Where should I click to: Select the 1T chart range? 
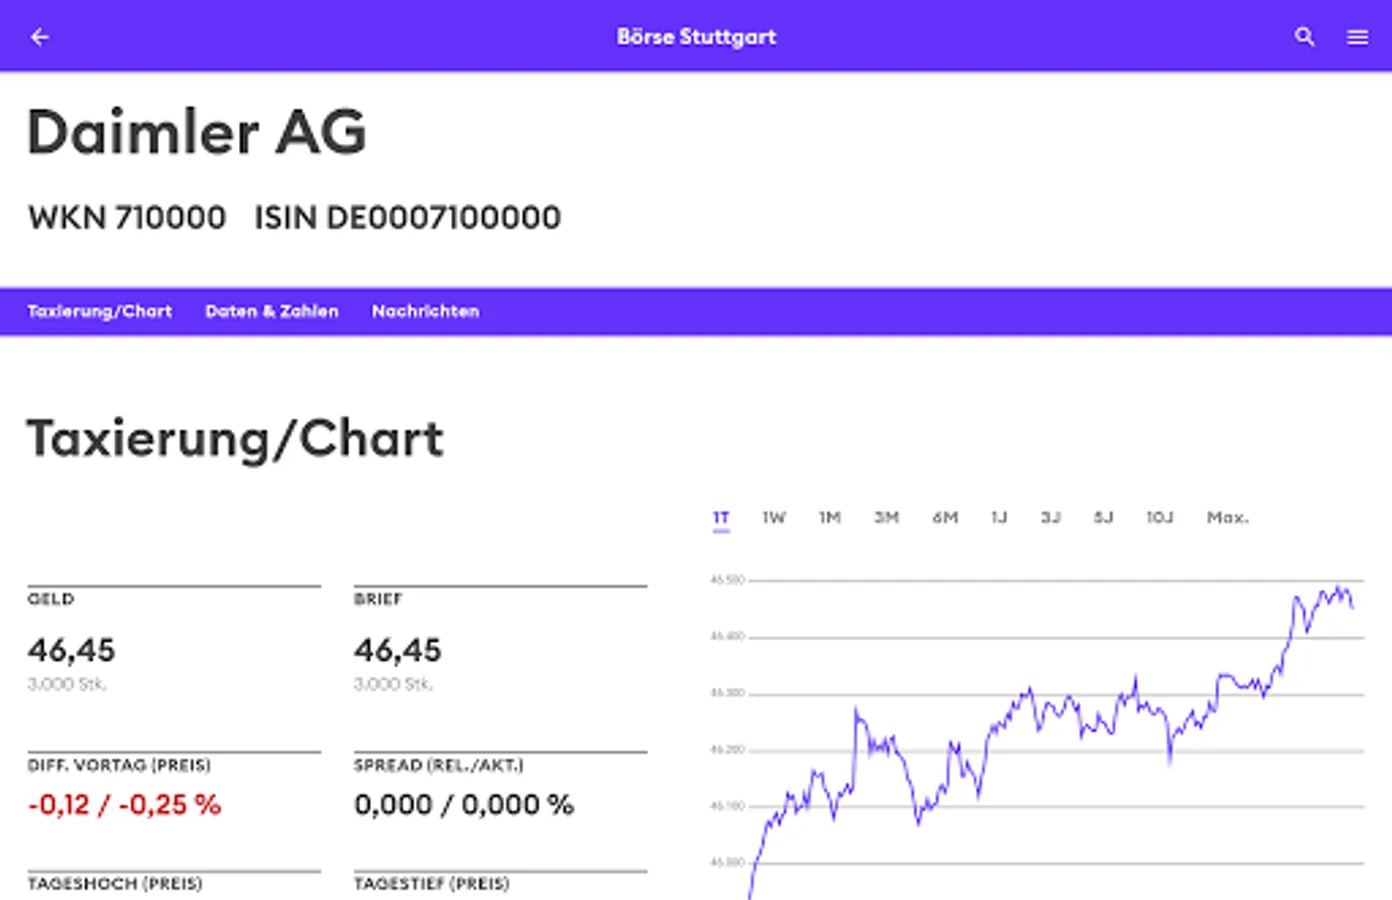tap(721, 517)
